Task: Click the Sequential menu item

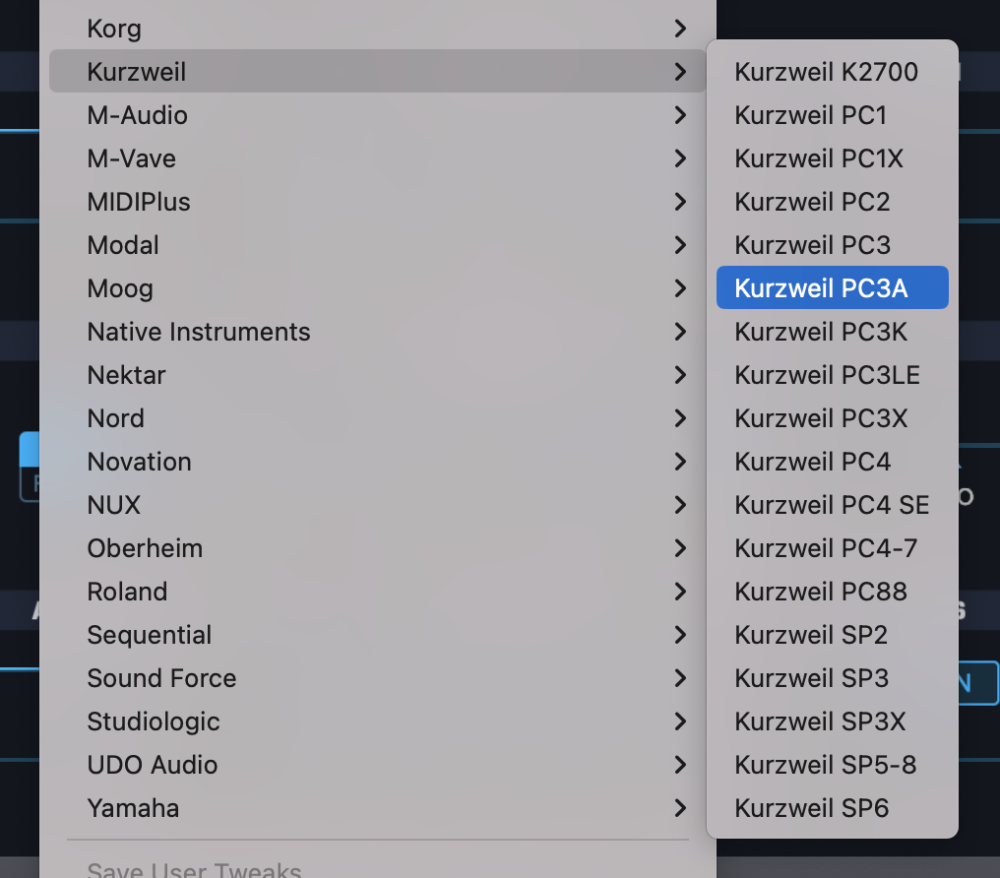Action: point(149,635)
